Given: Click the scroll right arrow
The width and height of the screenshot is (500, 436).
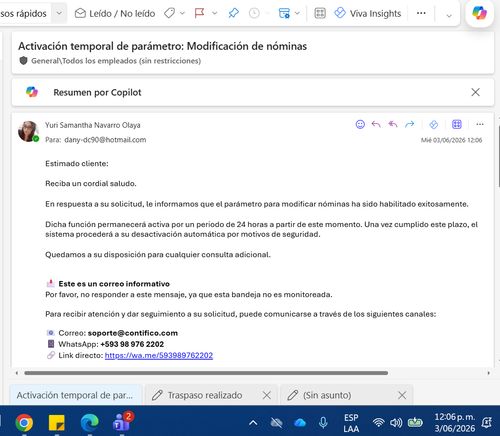Looking at the screenshot, I should pyautogui.click(x=488, y=373).
